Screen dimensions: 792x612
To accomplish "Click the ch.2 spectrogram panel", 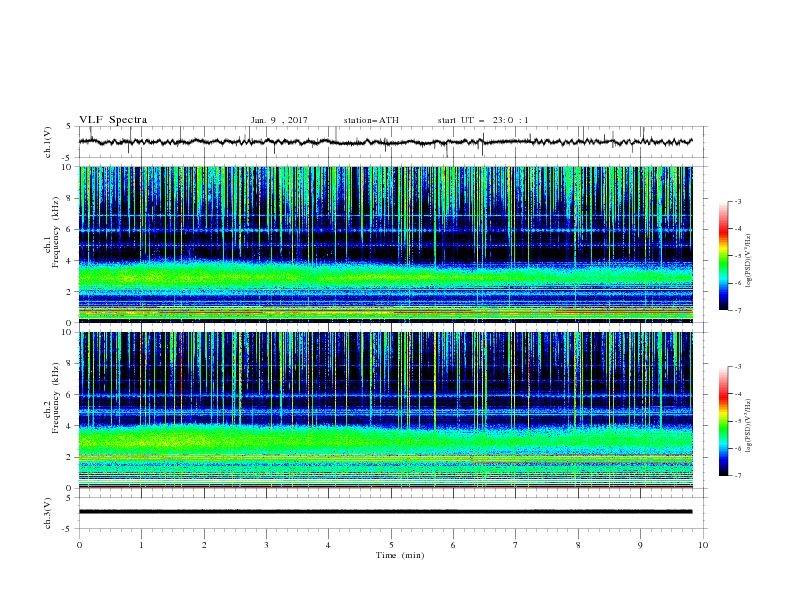I will pos(386,410).
